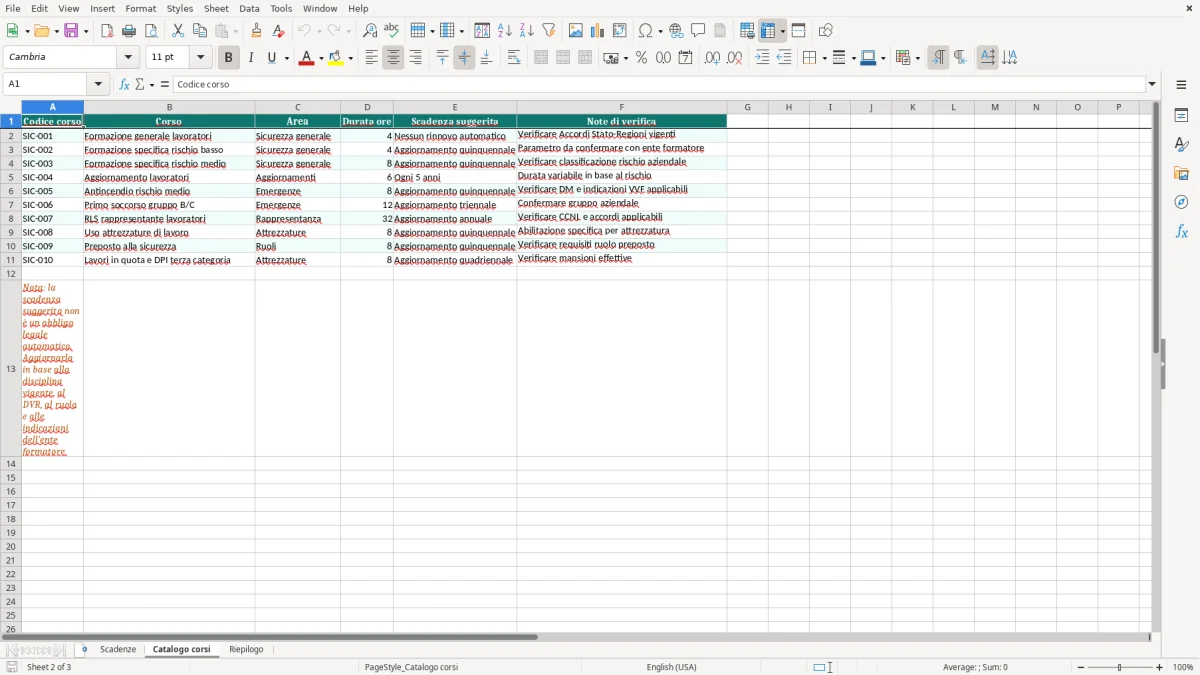Image resolution: width=1200 pixels, height=675 pixels.
Task: Click the Add Decimal Place icon
Action: click(x=712, y=58)
